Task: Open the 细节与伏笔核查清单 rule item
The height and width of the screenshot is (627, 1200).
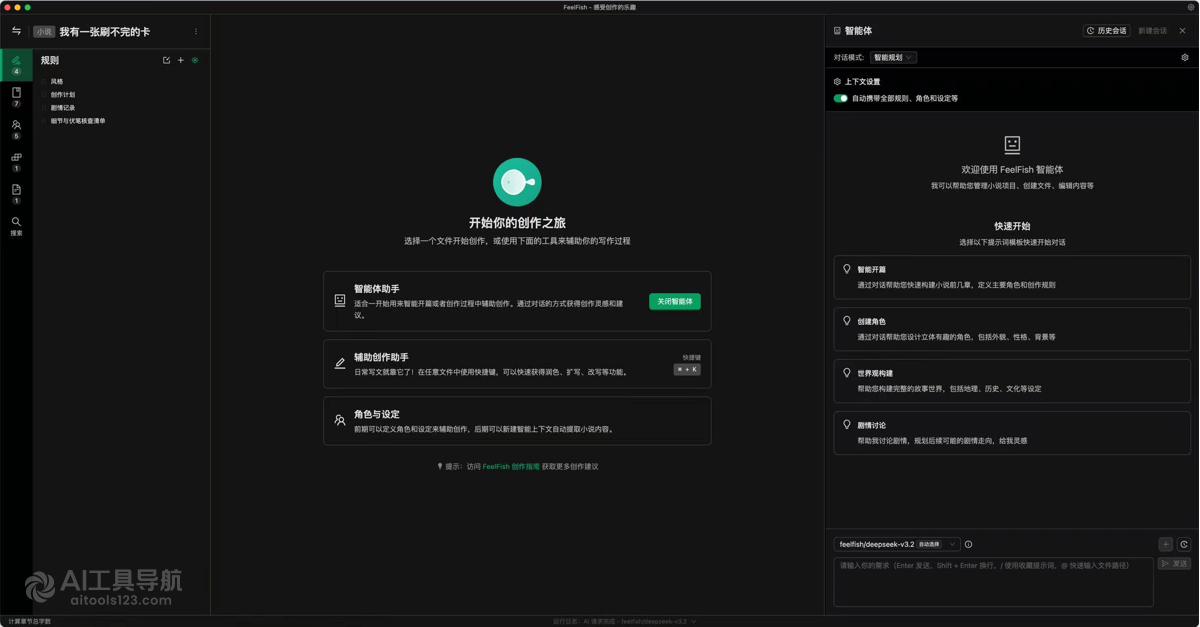Action: 78,121
